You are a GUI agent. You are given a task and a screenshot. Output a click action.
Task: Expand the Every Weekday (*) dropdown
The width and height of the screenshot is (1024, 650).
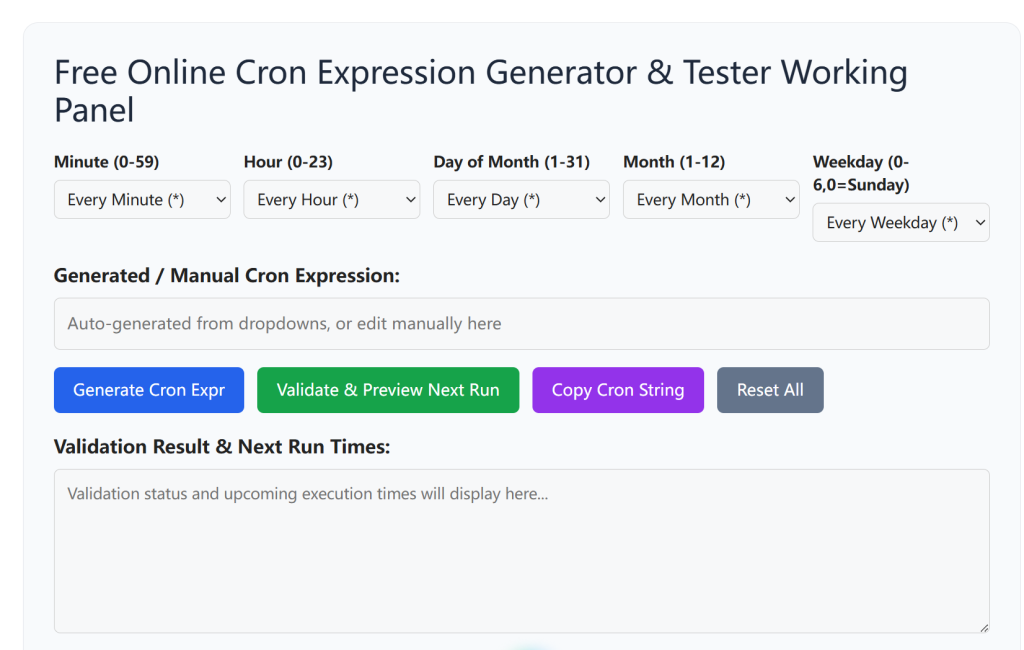[x=901, y=223]
